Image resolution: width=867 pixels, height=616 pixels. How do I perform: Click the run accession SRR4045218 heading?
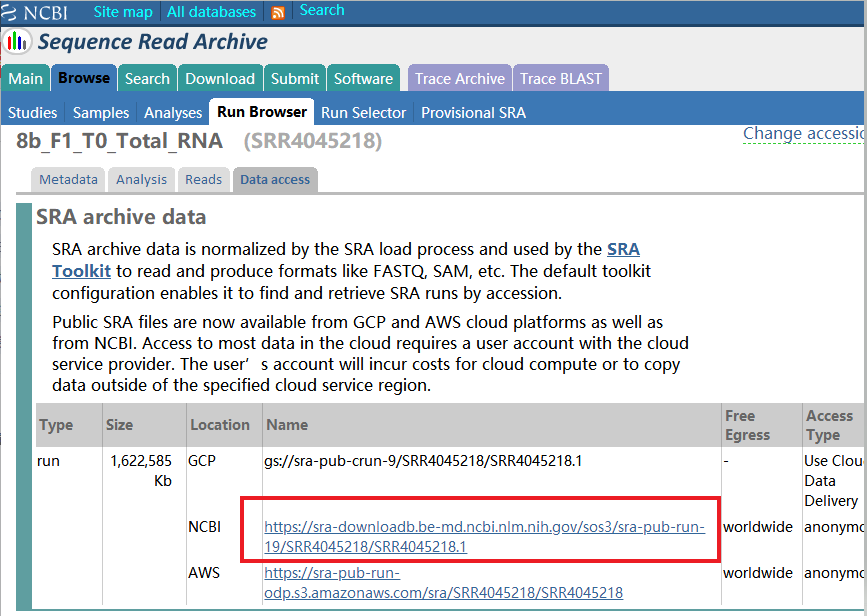tap(313, 141)
